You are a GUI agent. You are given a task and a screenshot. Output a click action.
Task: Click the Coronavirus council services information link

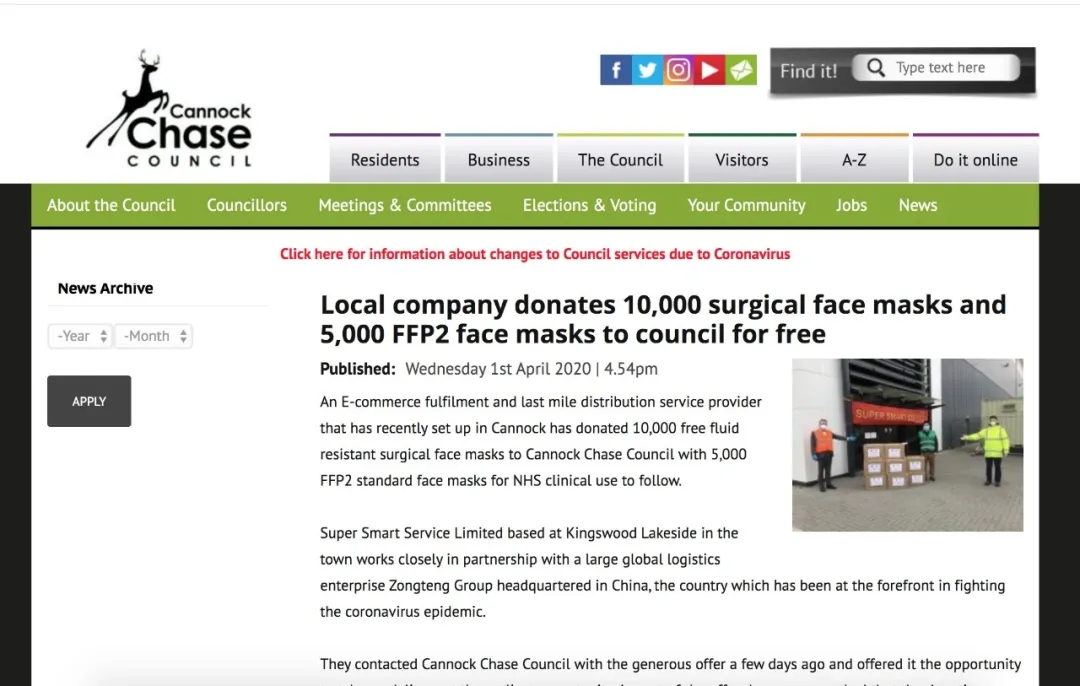534,254
